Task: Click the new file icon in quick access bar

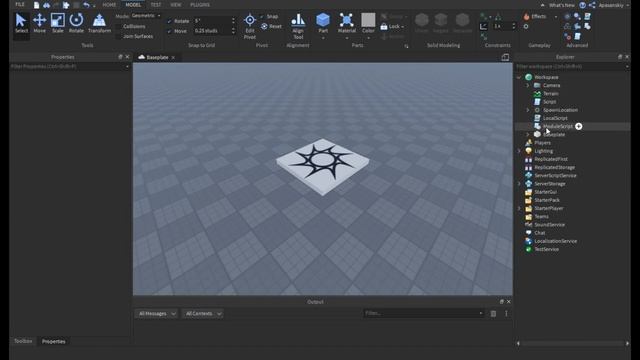Action: (x=36, y=5)
